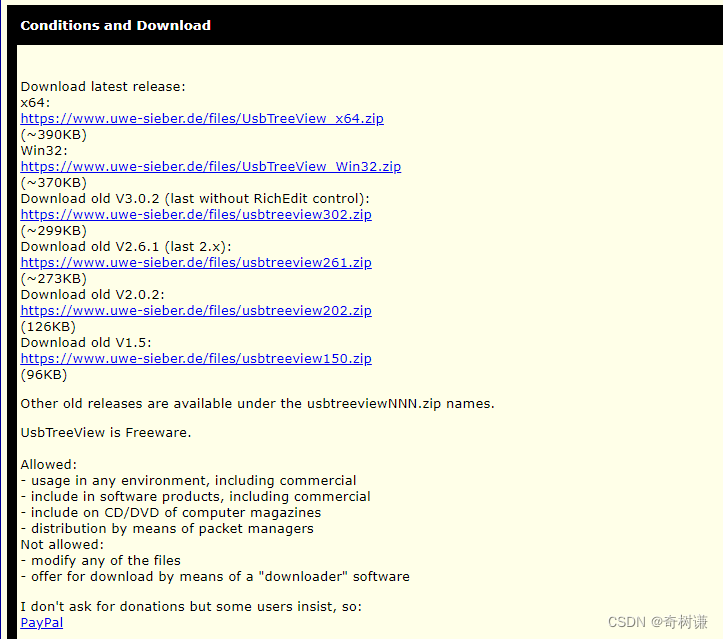Download old version usbtreeview150.zip
Screen dimensions: 723x639
tap(196, 358)
